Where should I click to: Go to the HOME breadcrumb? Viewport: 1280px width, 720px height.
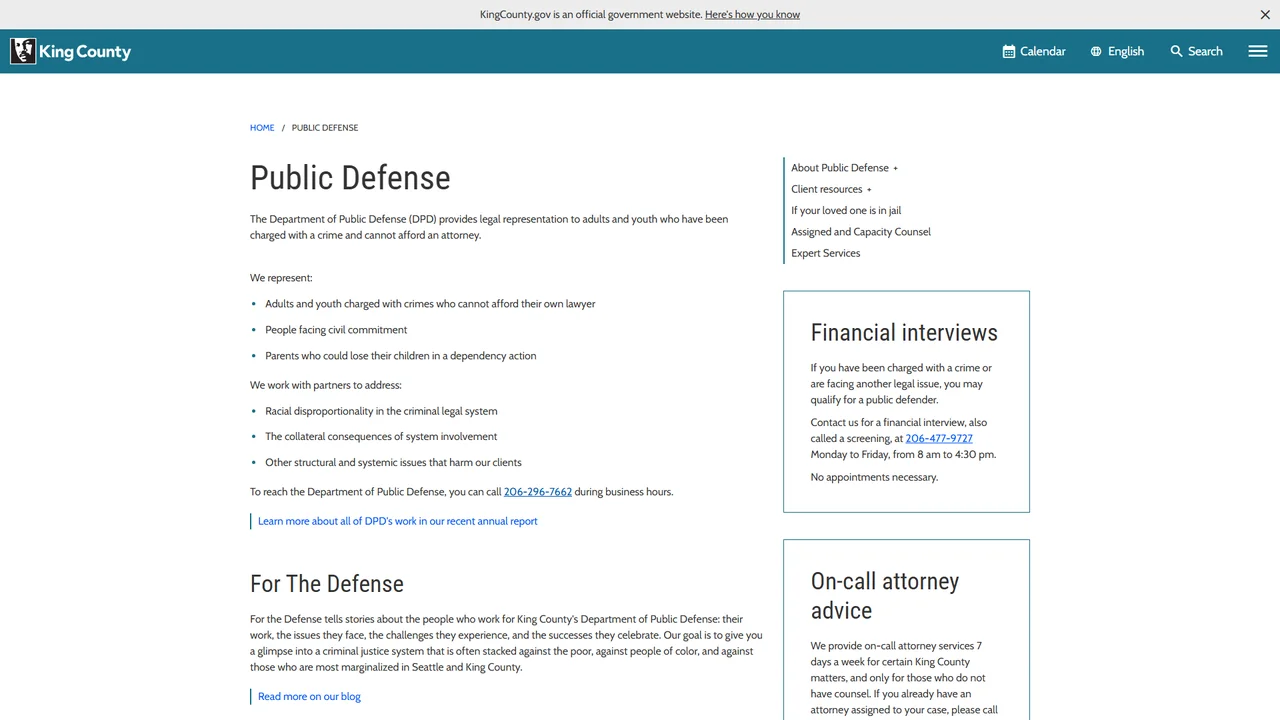point(262,128)
